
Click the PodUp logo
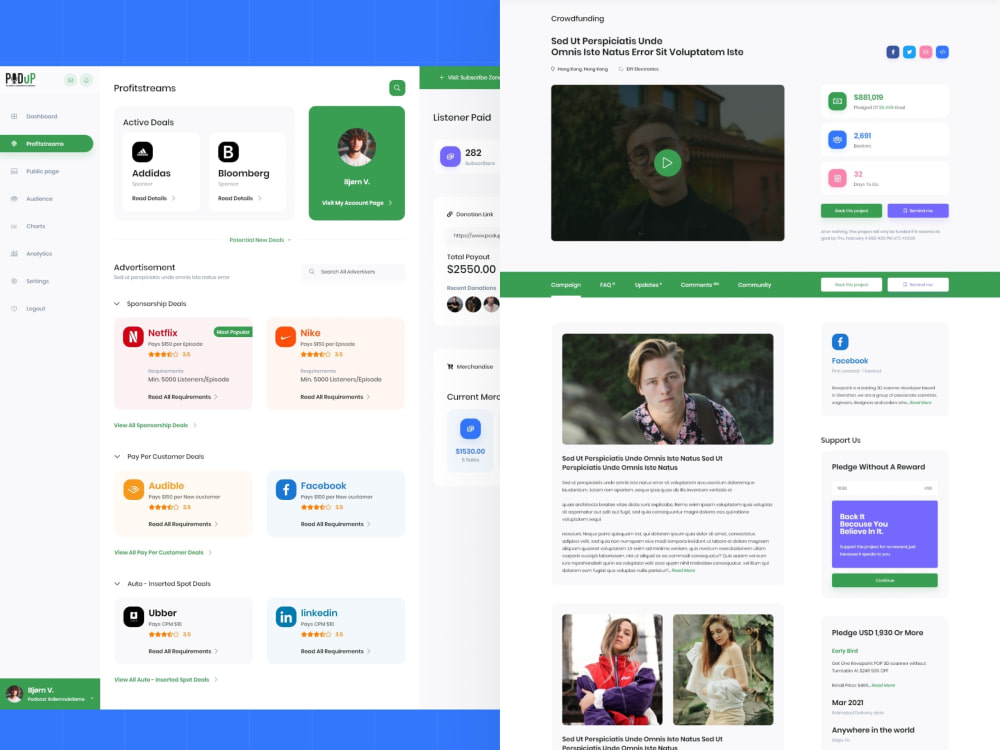coord(20,79)
